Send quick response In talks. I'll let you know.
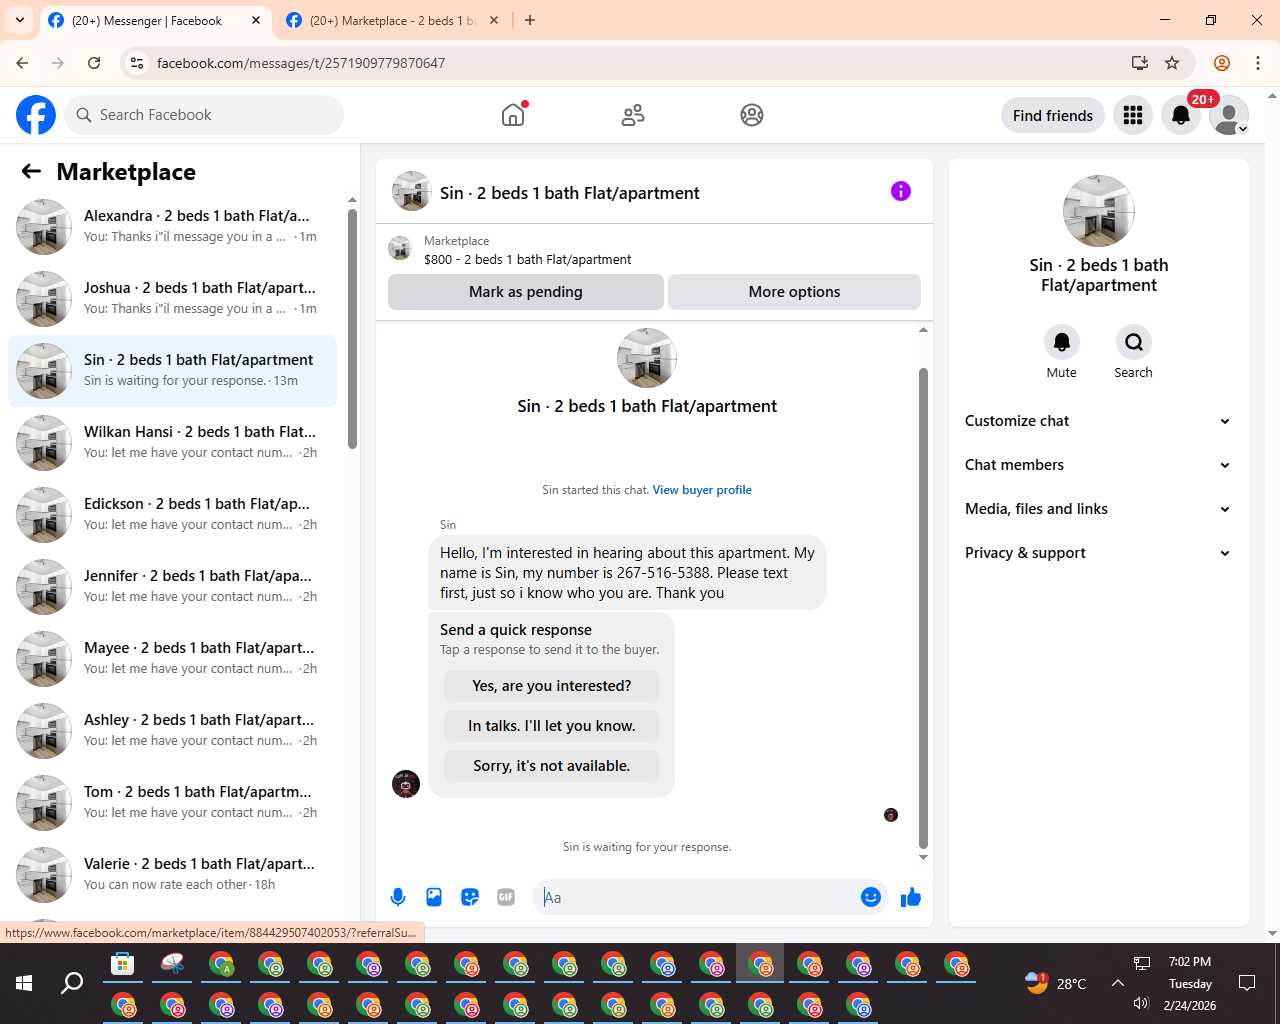This screenshot has height=1024, width=1280. pos(552,726)
